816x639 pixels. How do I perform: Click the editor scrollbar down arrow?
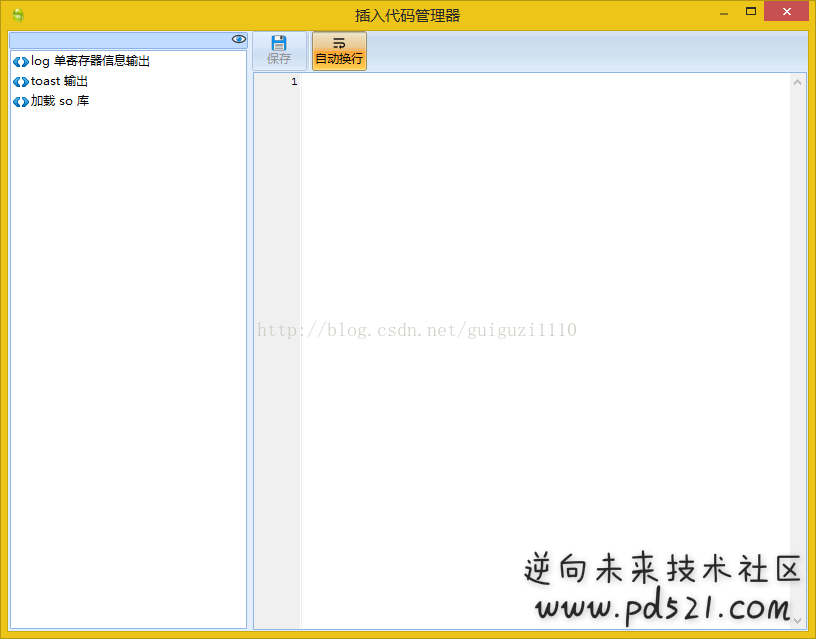point(797,620)
